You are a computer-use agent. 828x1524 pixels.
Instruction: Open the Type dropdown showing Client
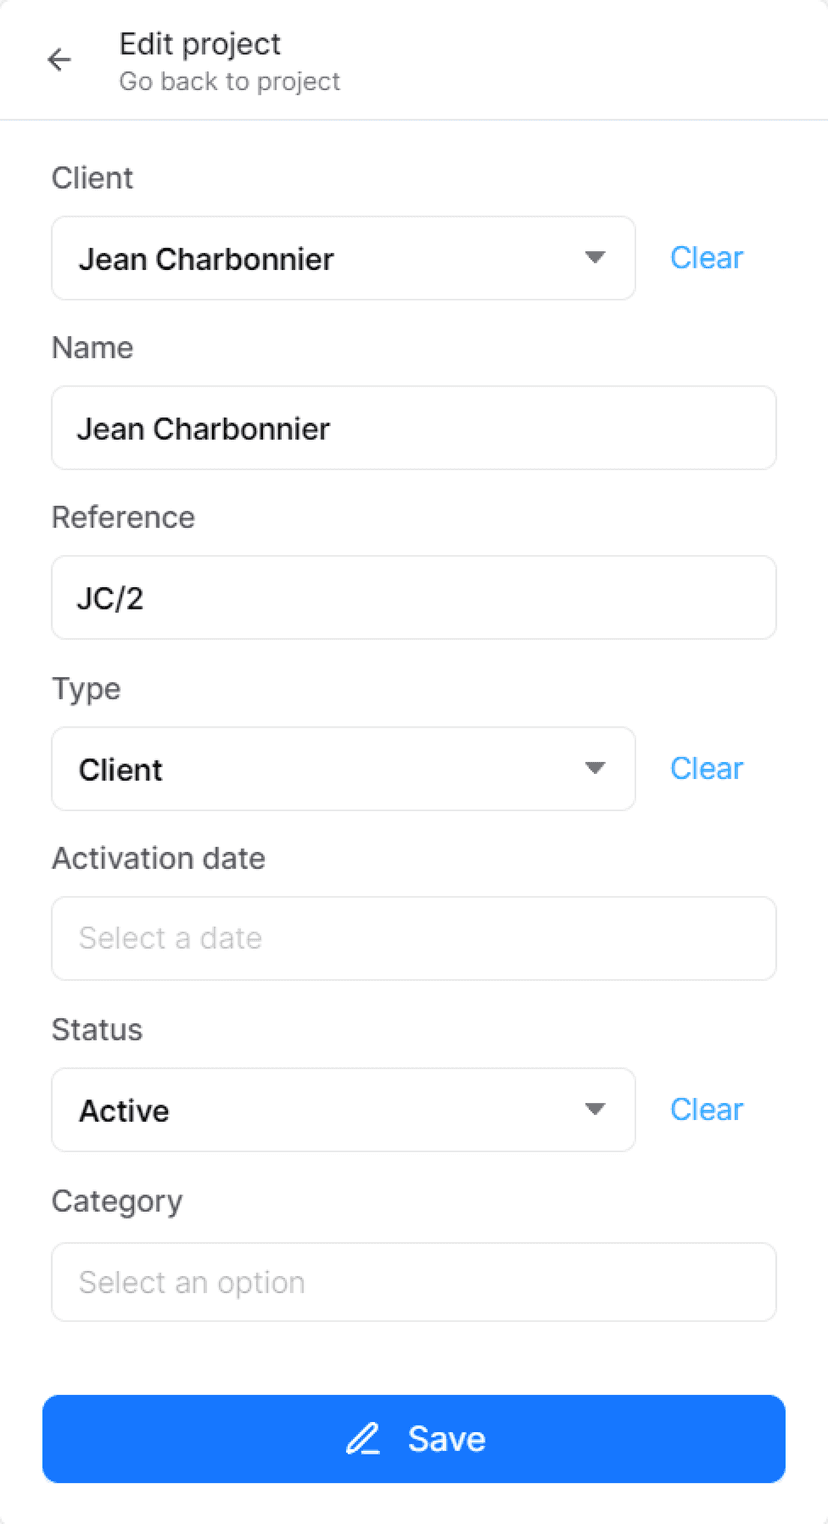point(330,769)
